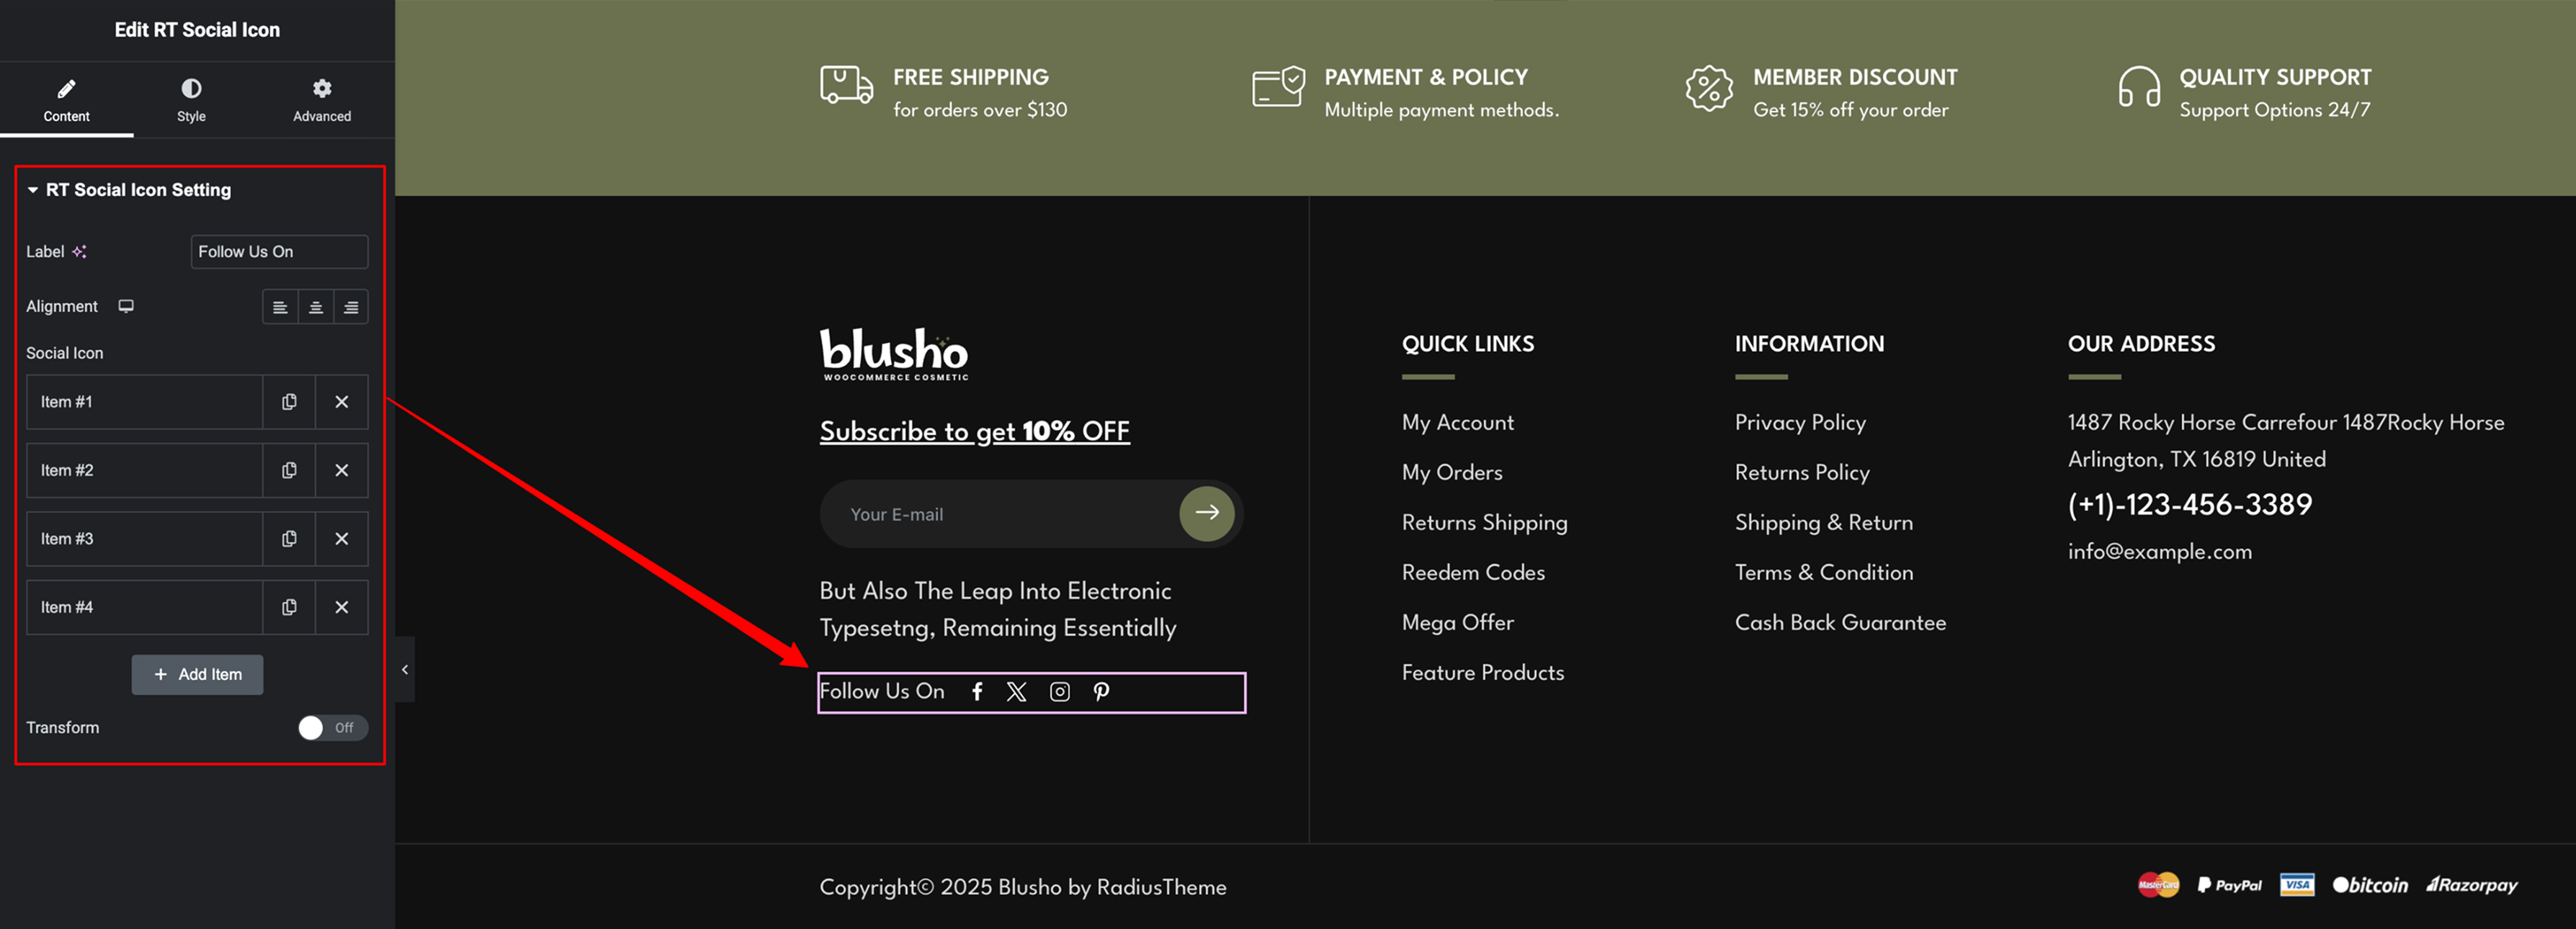Image resolution: width=2576 pixels, height=929 pixels.
Task: Click the Instagram icon in footer
Action: point(1060,692)
